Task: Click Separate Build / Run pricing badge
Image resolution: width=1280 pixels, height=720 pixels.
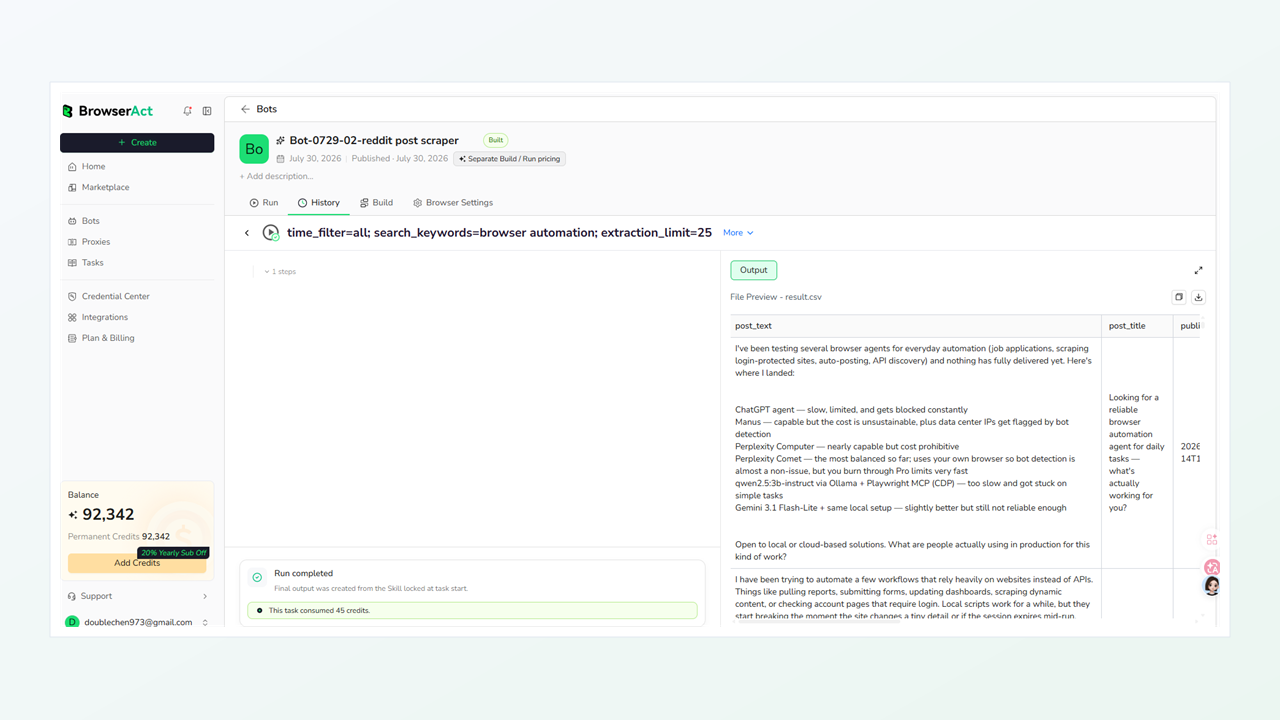Action: 510,159
